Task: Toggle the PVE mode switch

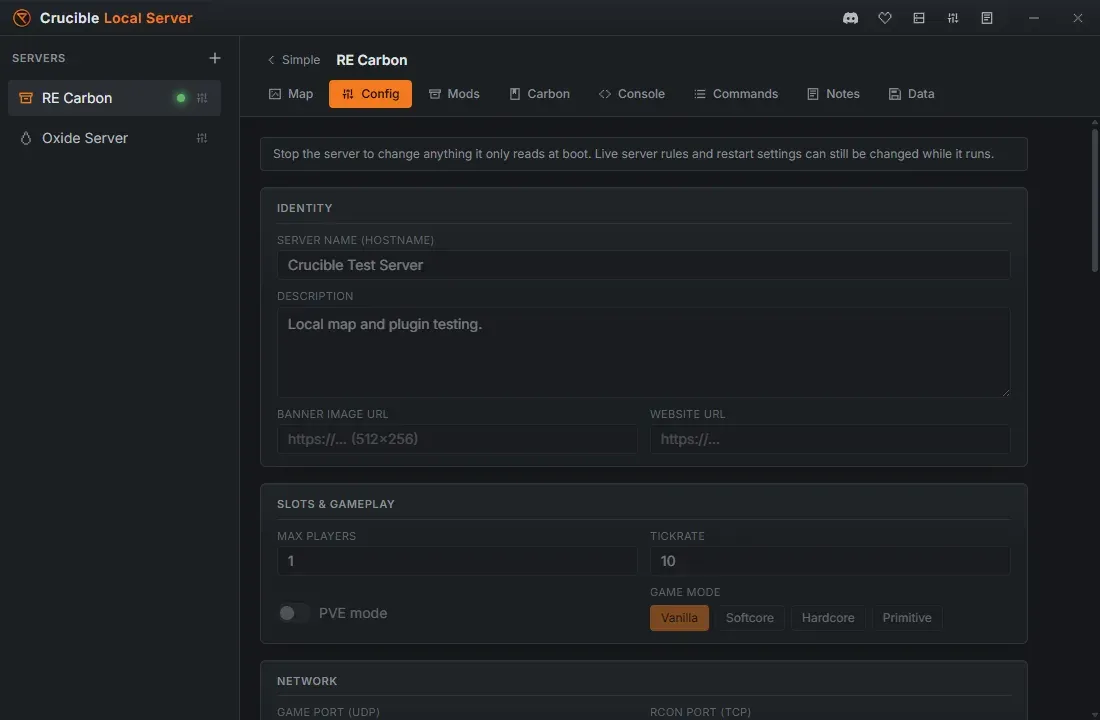Action: click(x=293, y=613)
